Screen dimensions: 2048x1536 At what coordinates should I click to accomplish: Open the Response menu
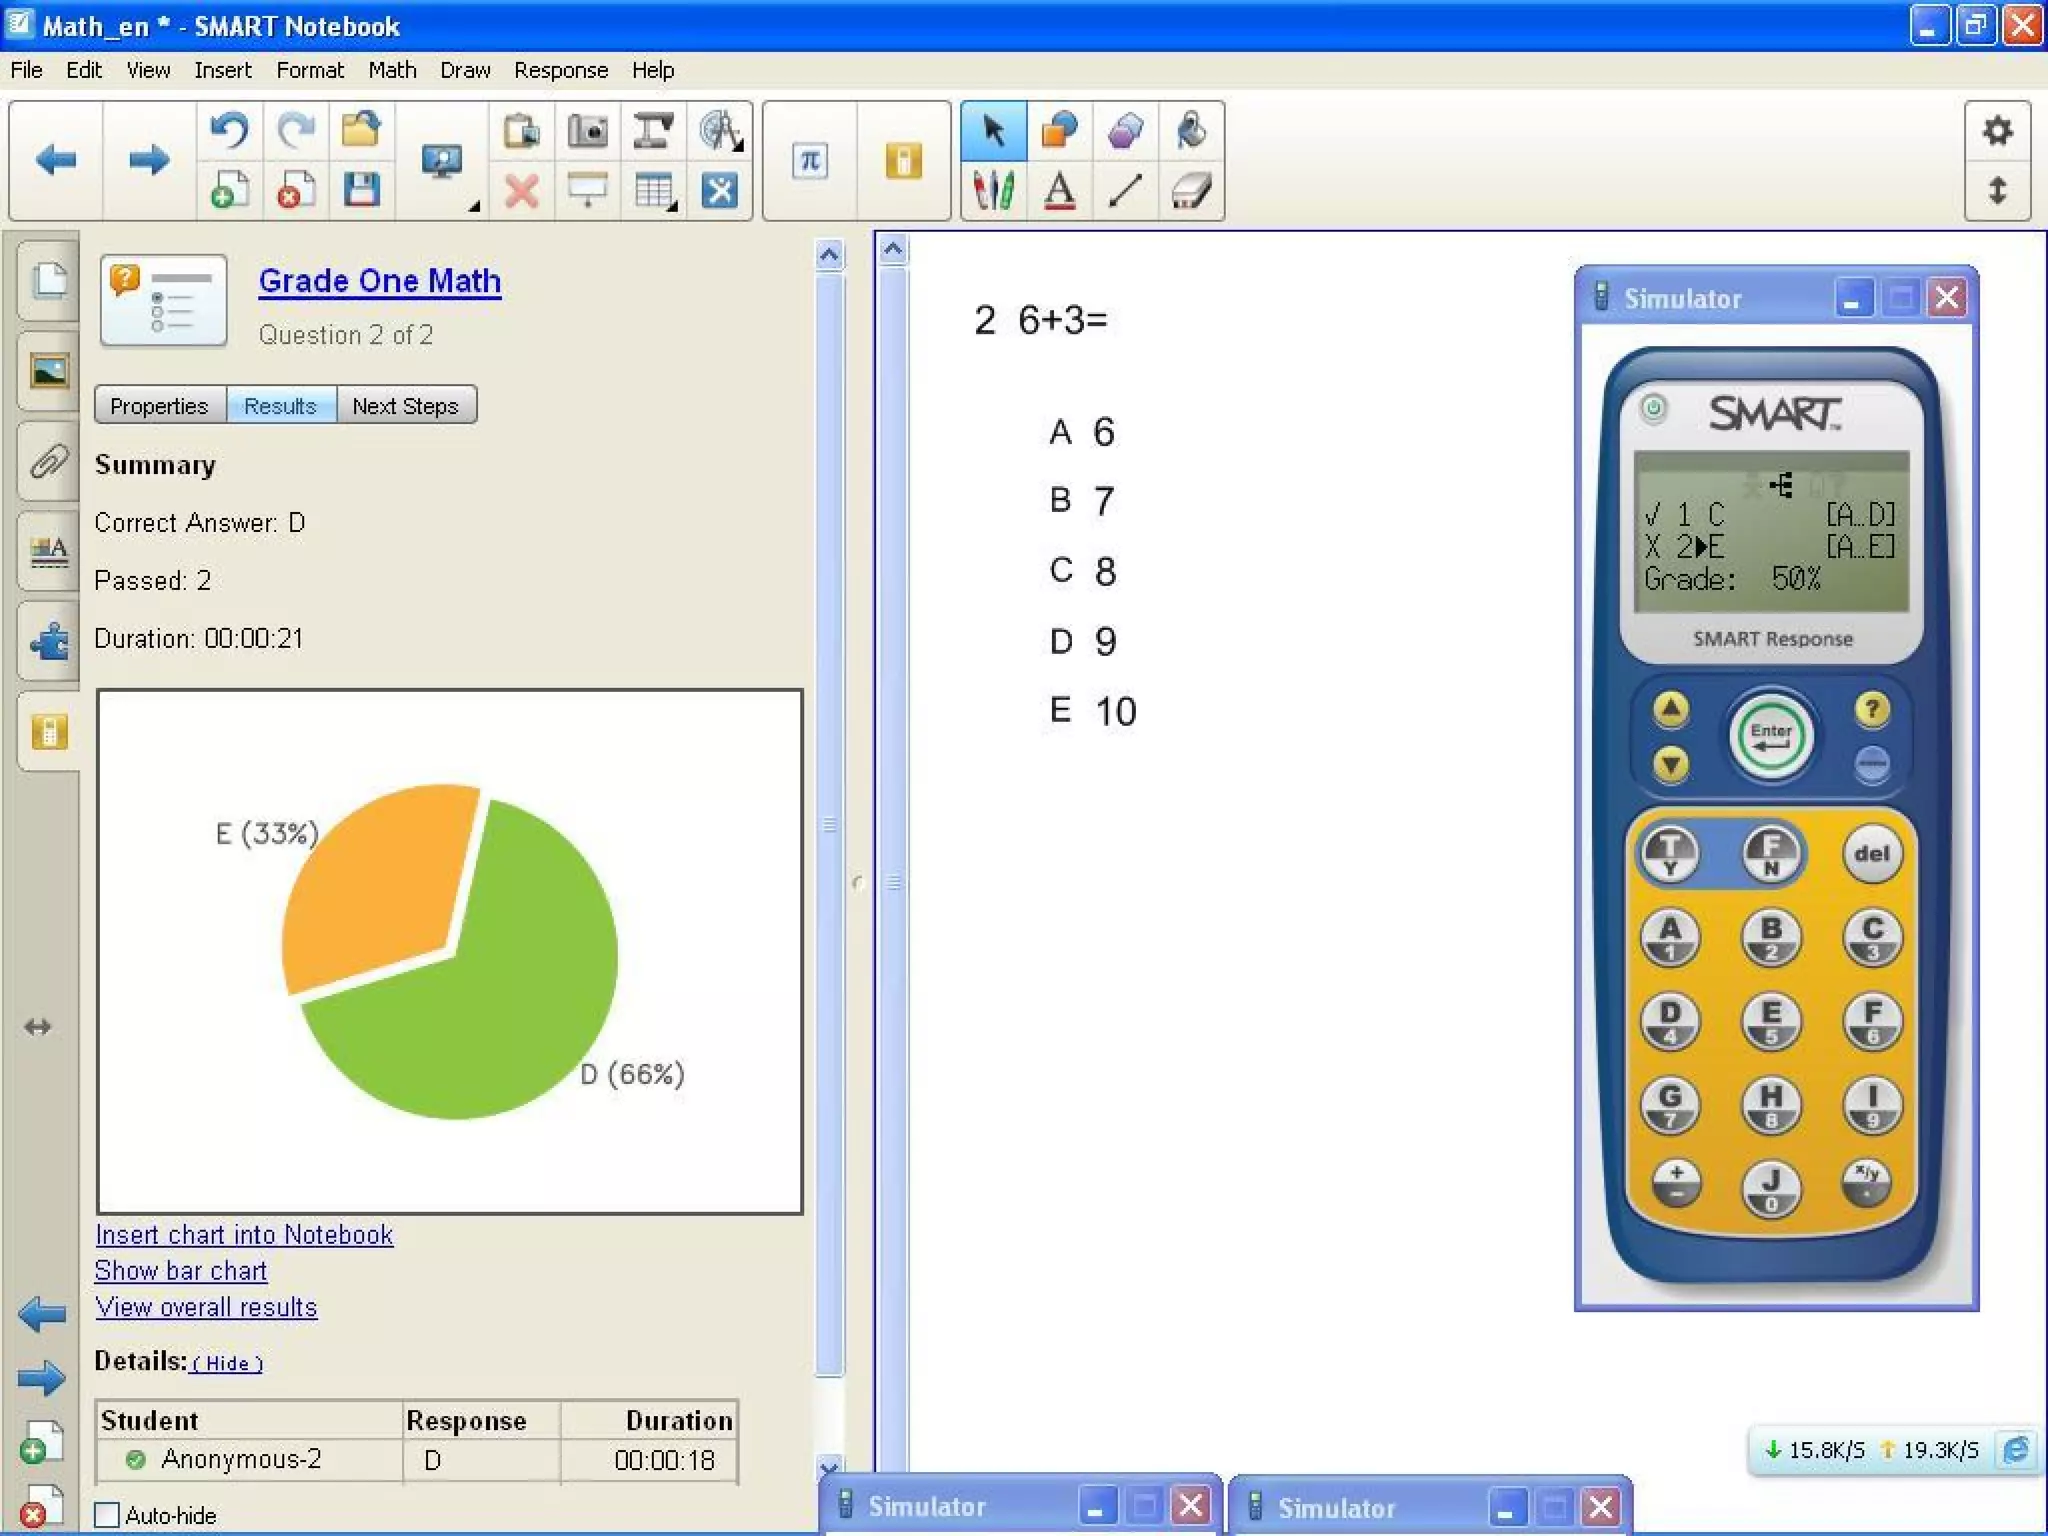(560, 70)
